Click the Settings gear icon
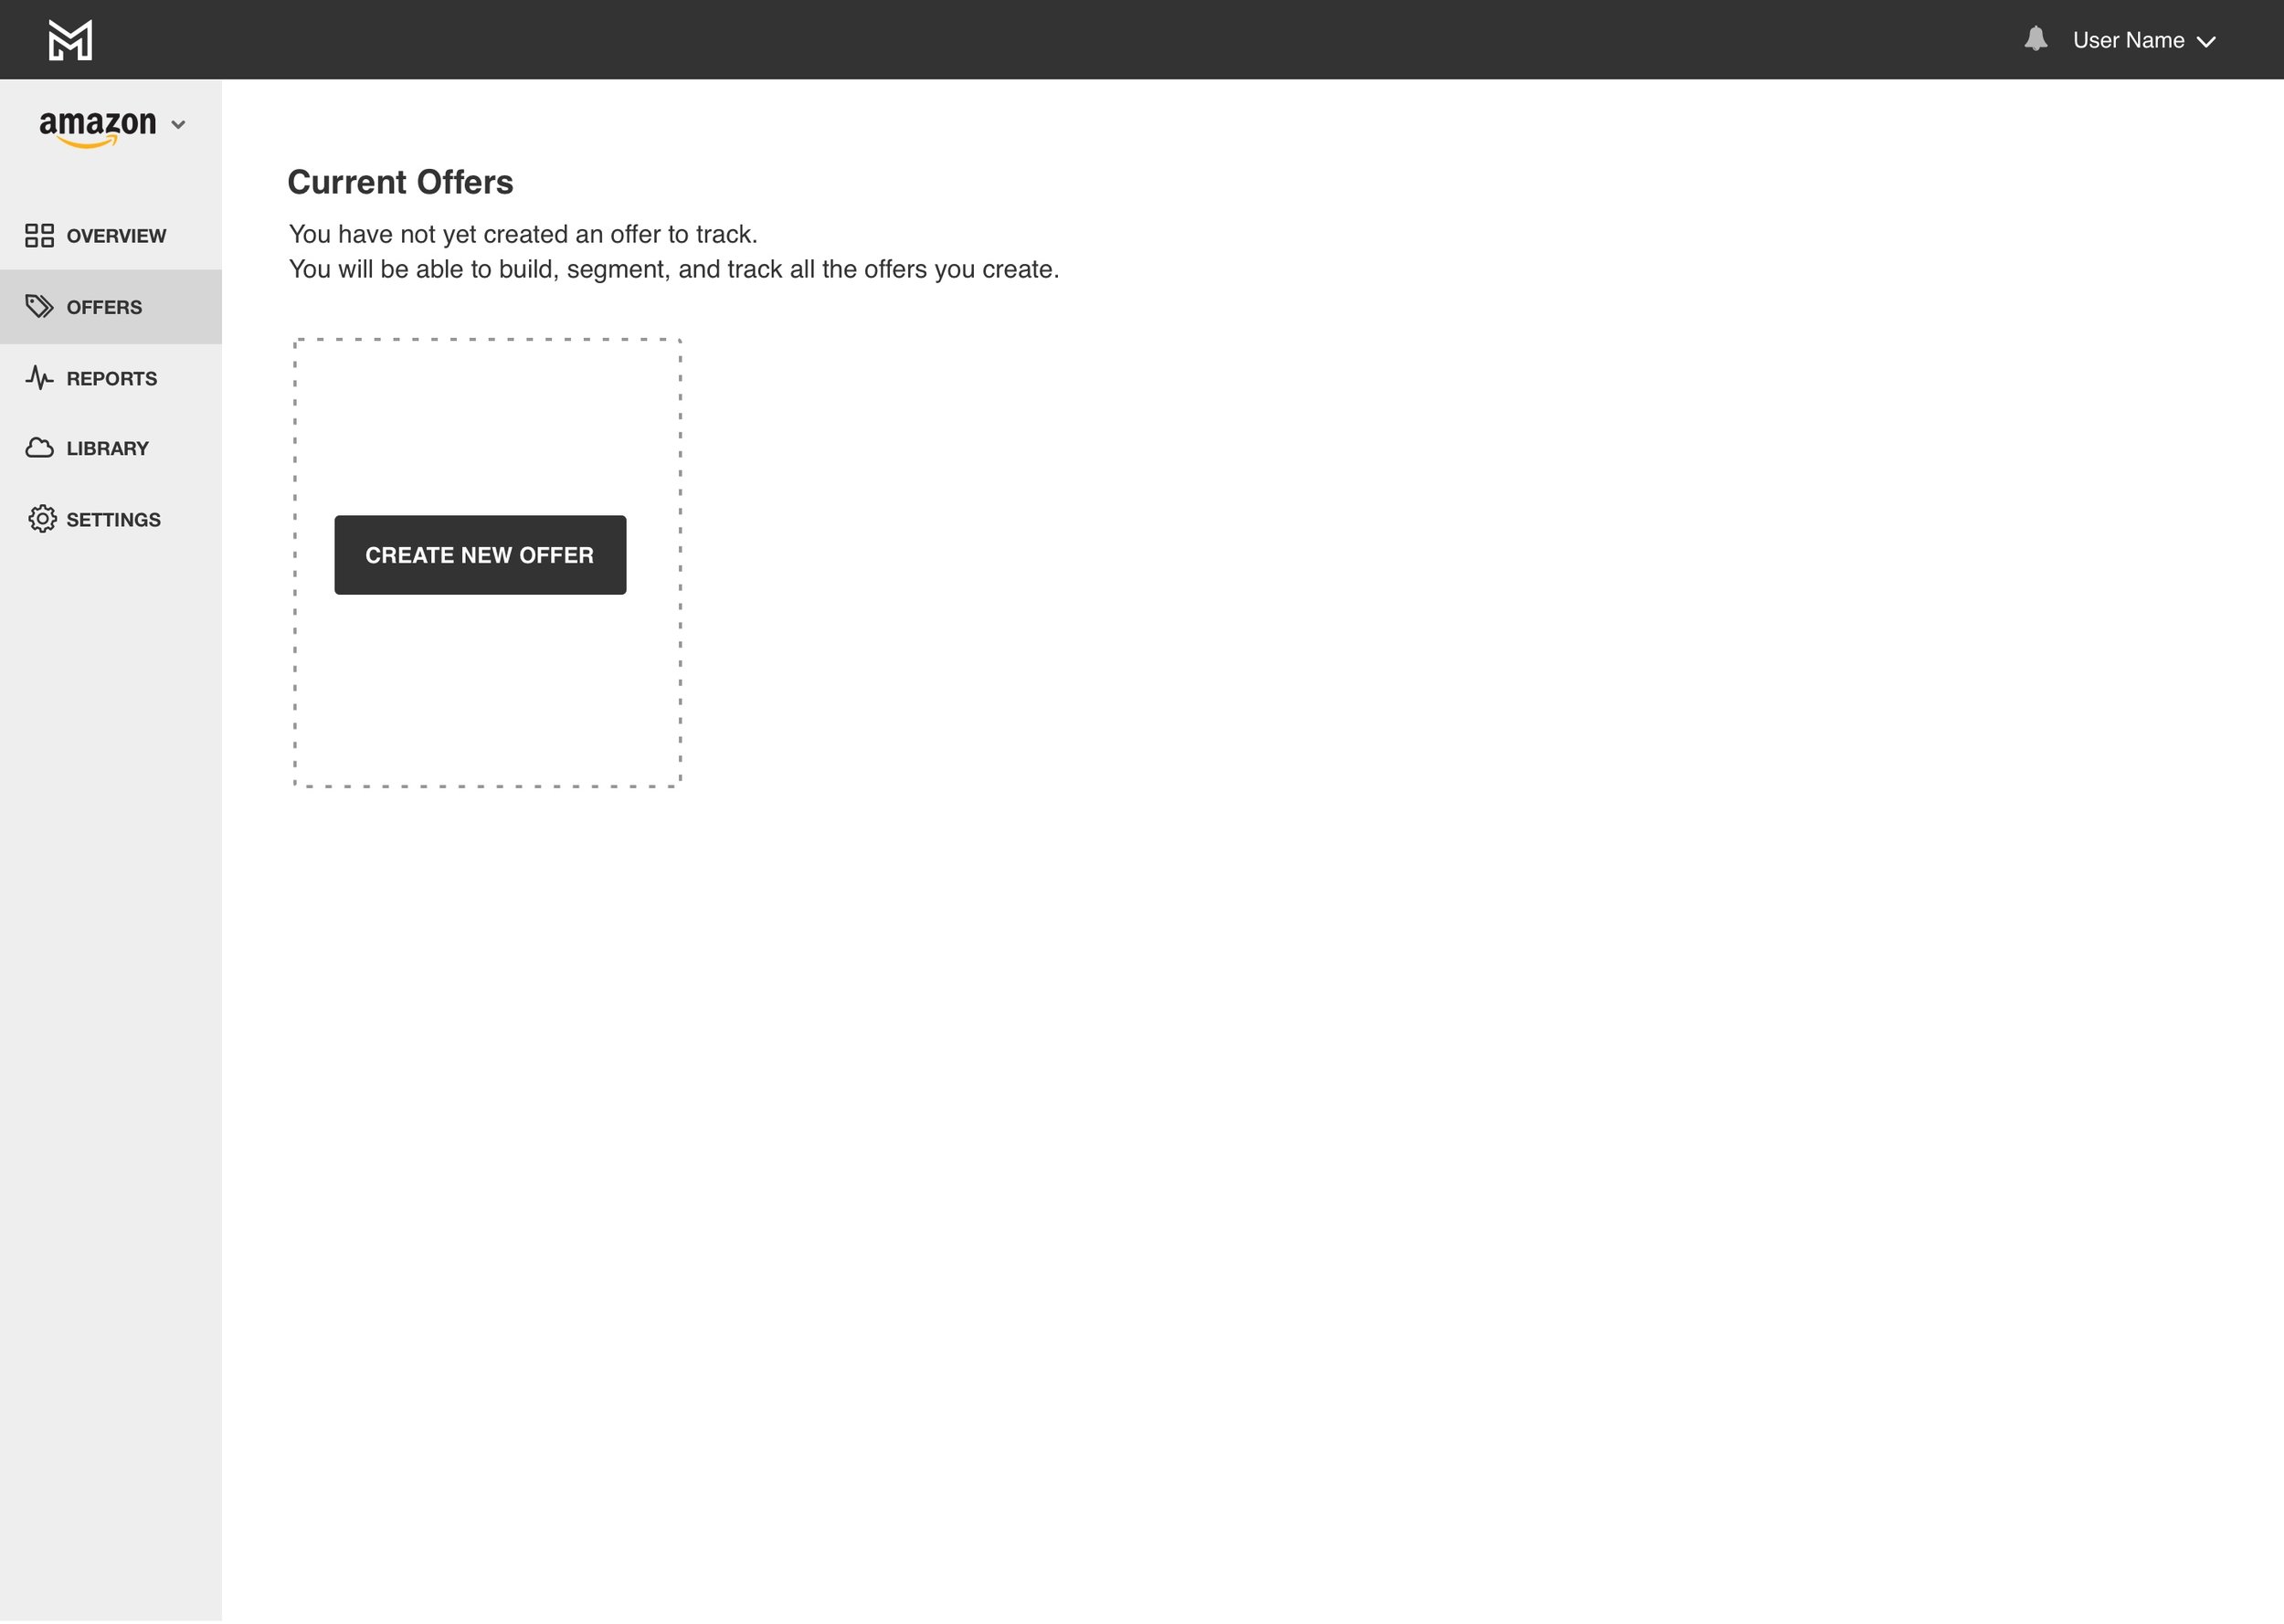This screenshot has width=2284, height=1624. pos(42,519)
